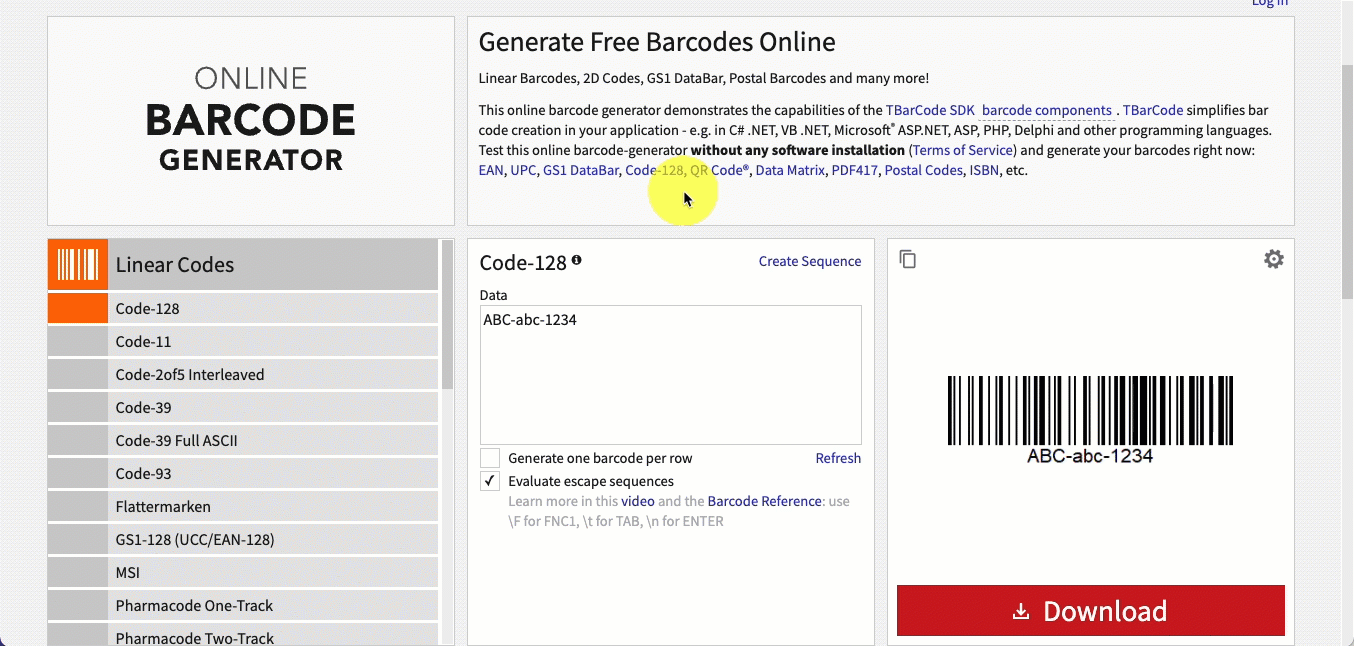The height and width of the screenshot is (646, 1354).
Task: Select Code-39 Full ASCII from list
Action: (176, 441)
